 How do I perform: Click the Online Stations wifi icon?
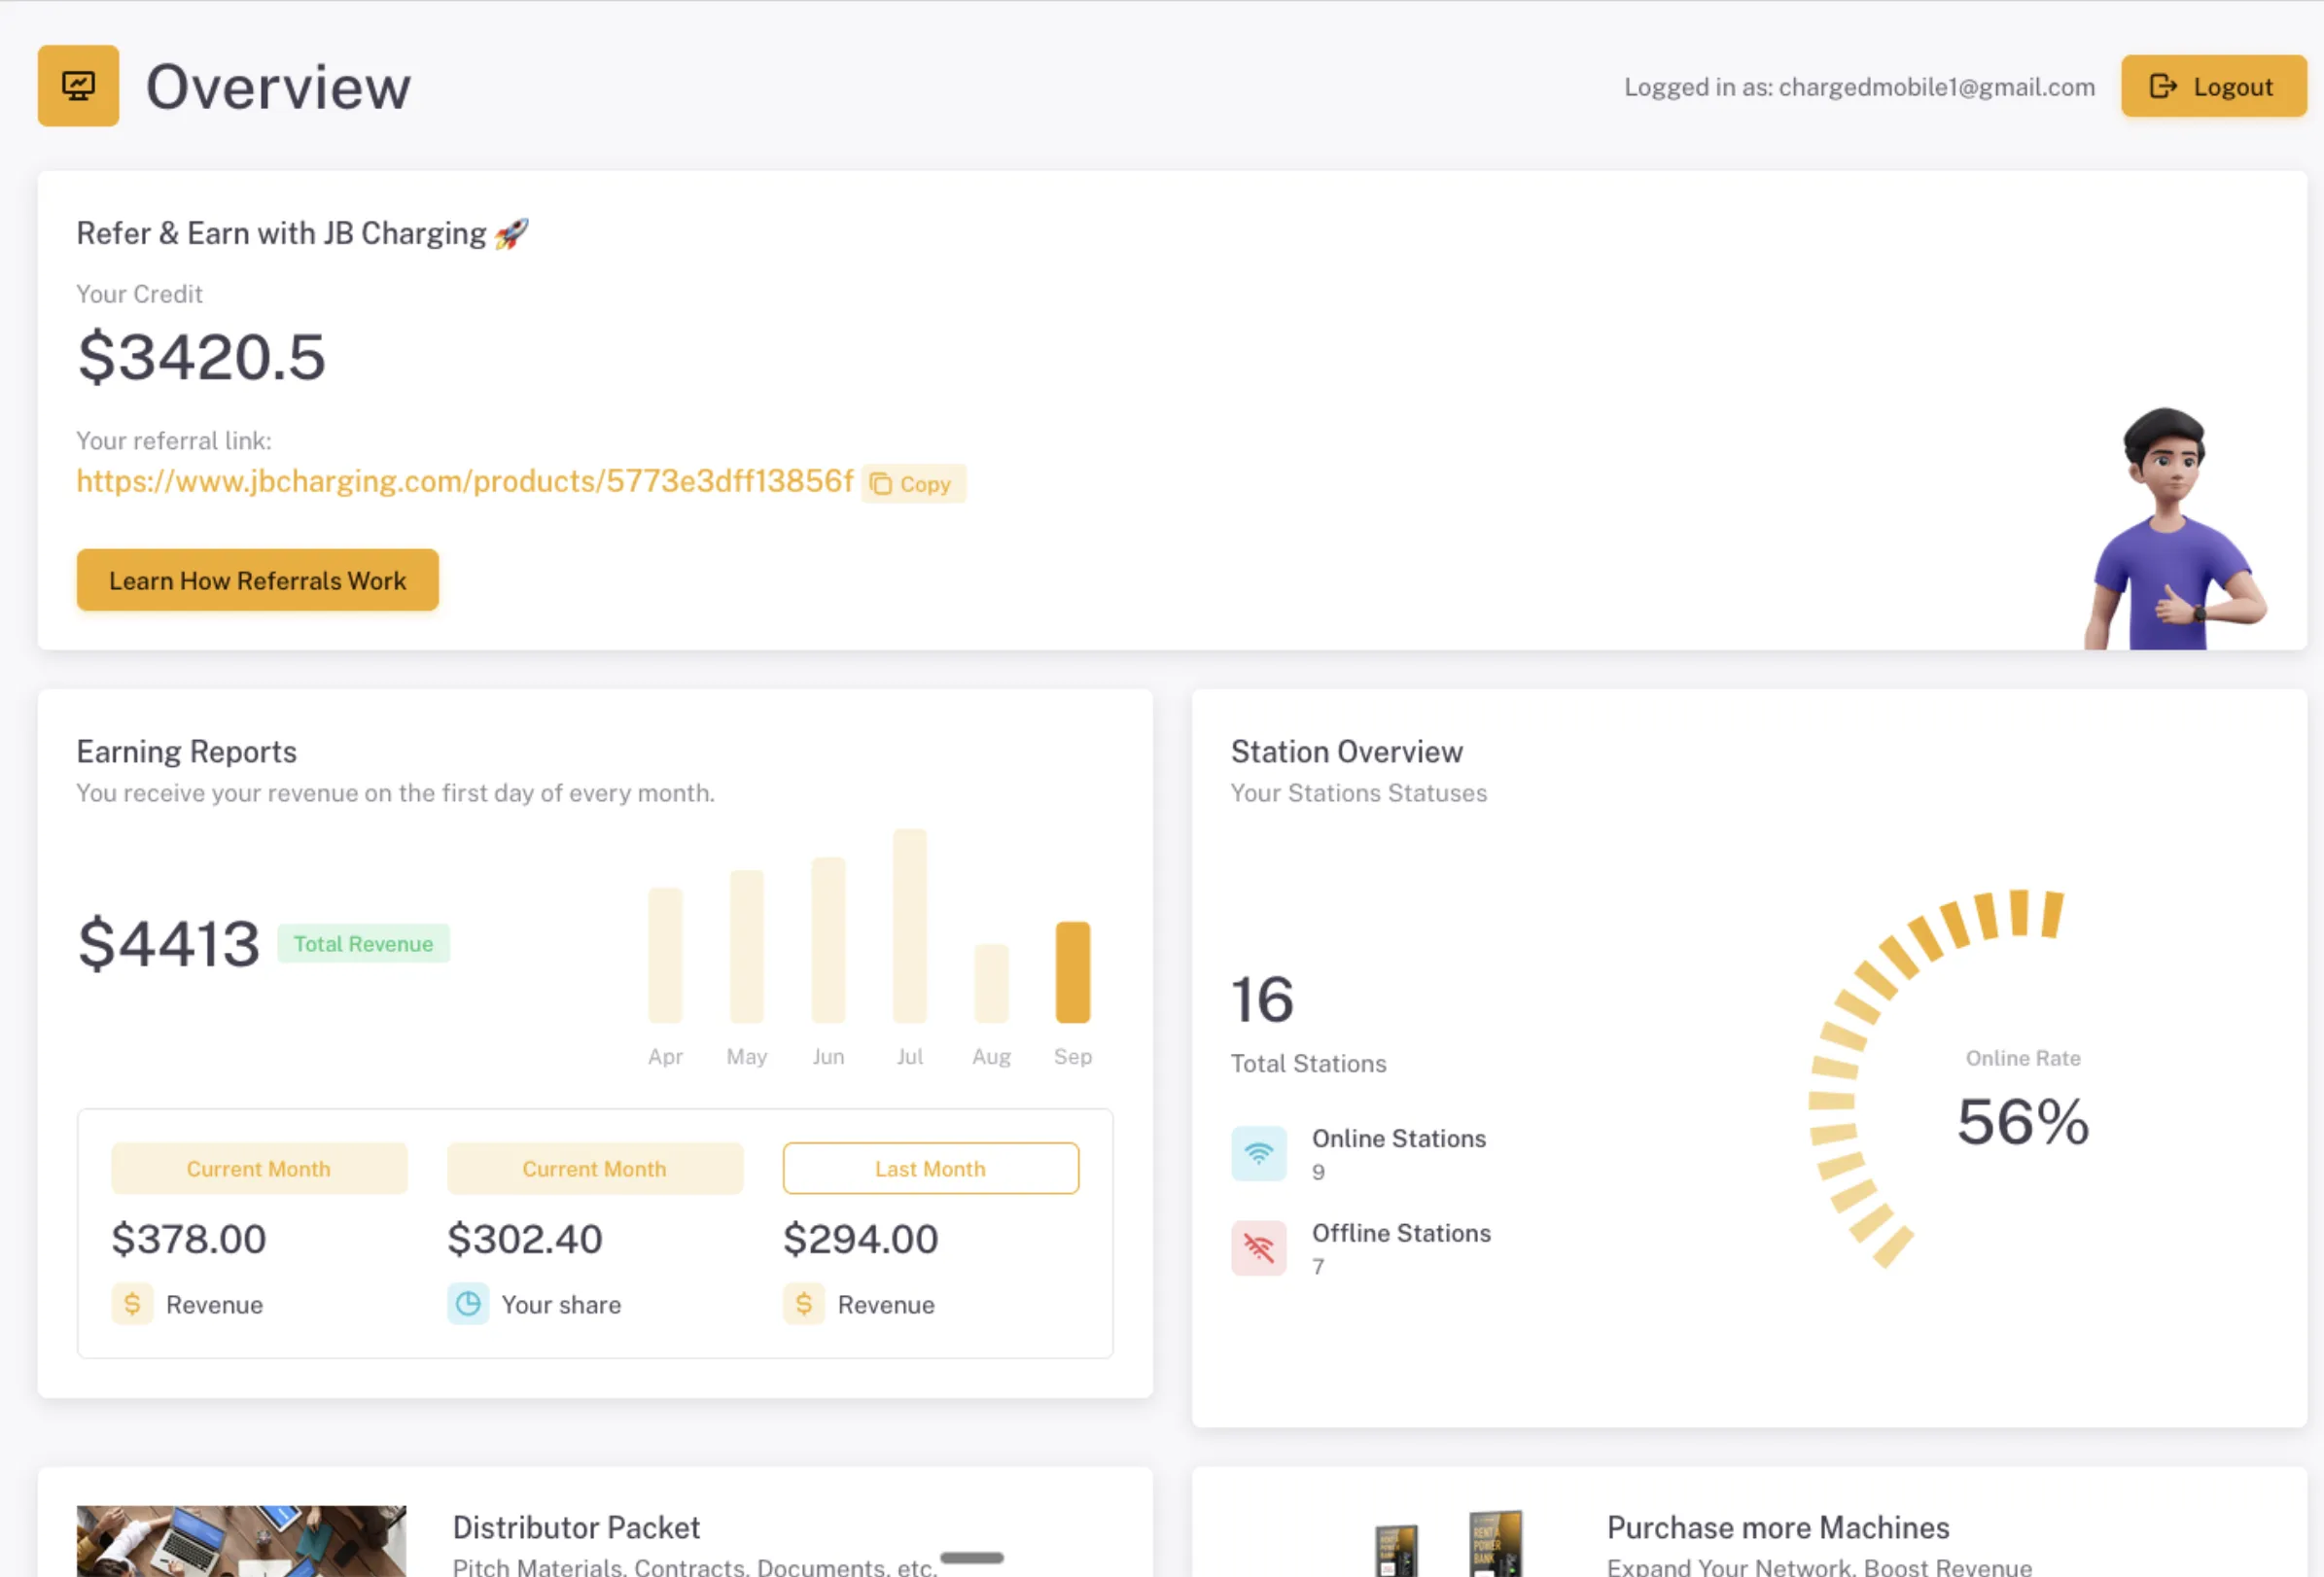tap(1259, 1154)
